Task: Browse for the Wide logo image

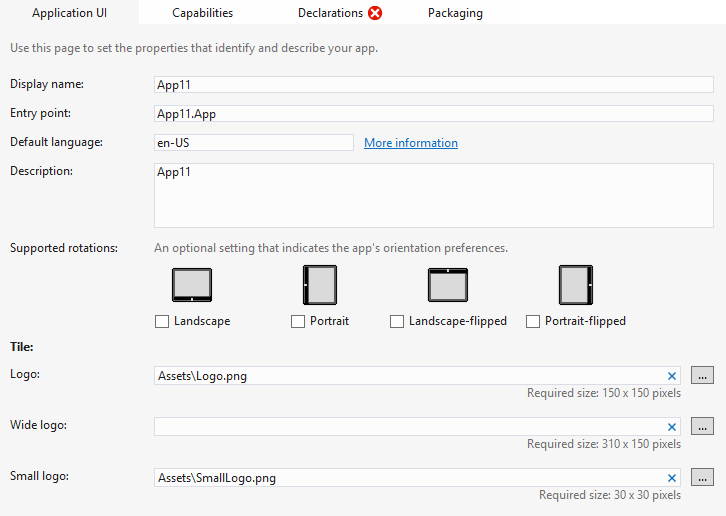Action: 702,427
